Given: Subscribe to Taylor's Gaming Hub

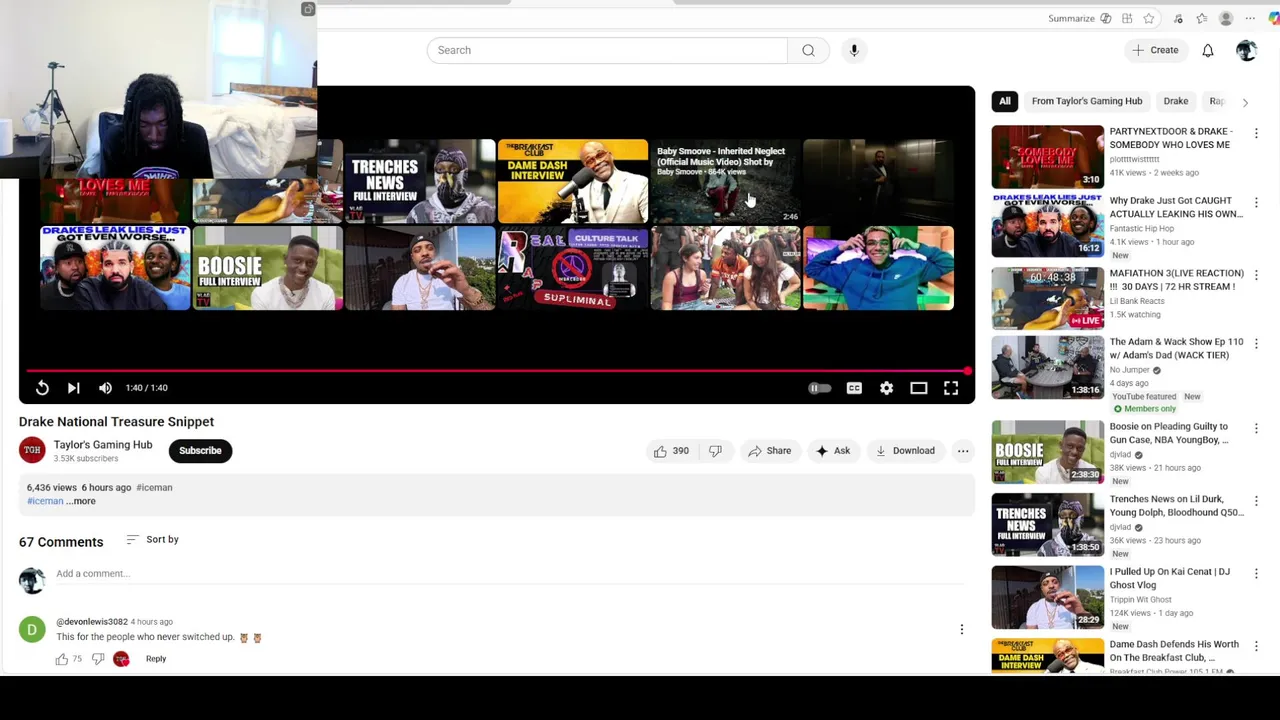Looking at the screenshot, I should tap(200, 451).
